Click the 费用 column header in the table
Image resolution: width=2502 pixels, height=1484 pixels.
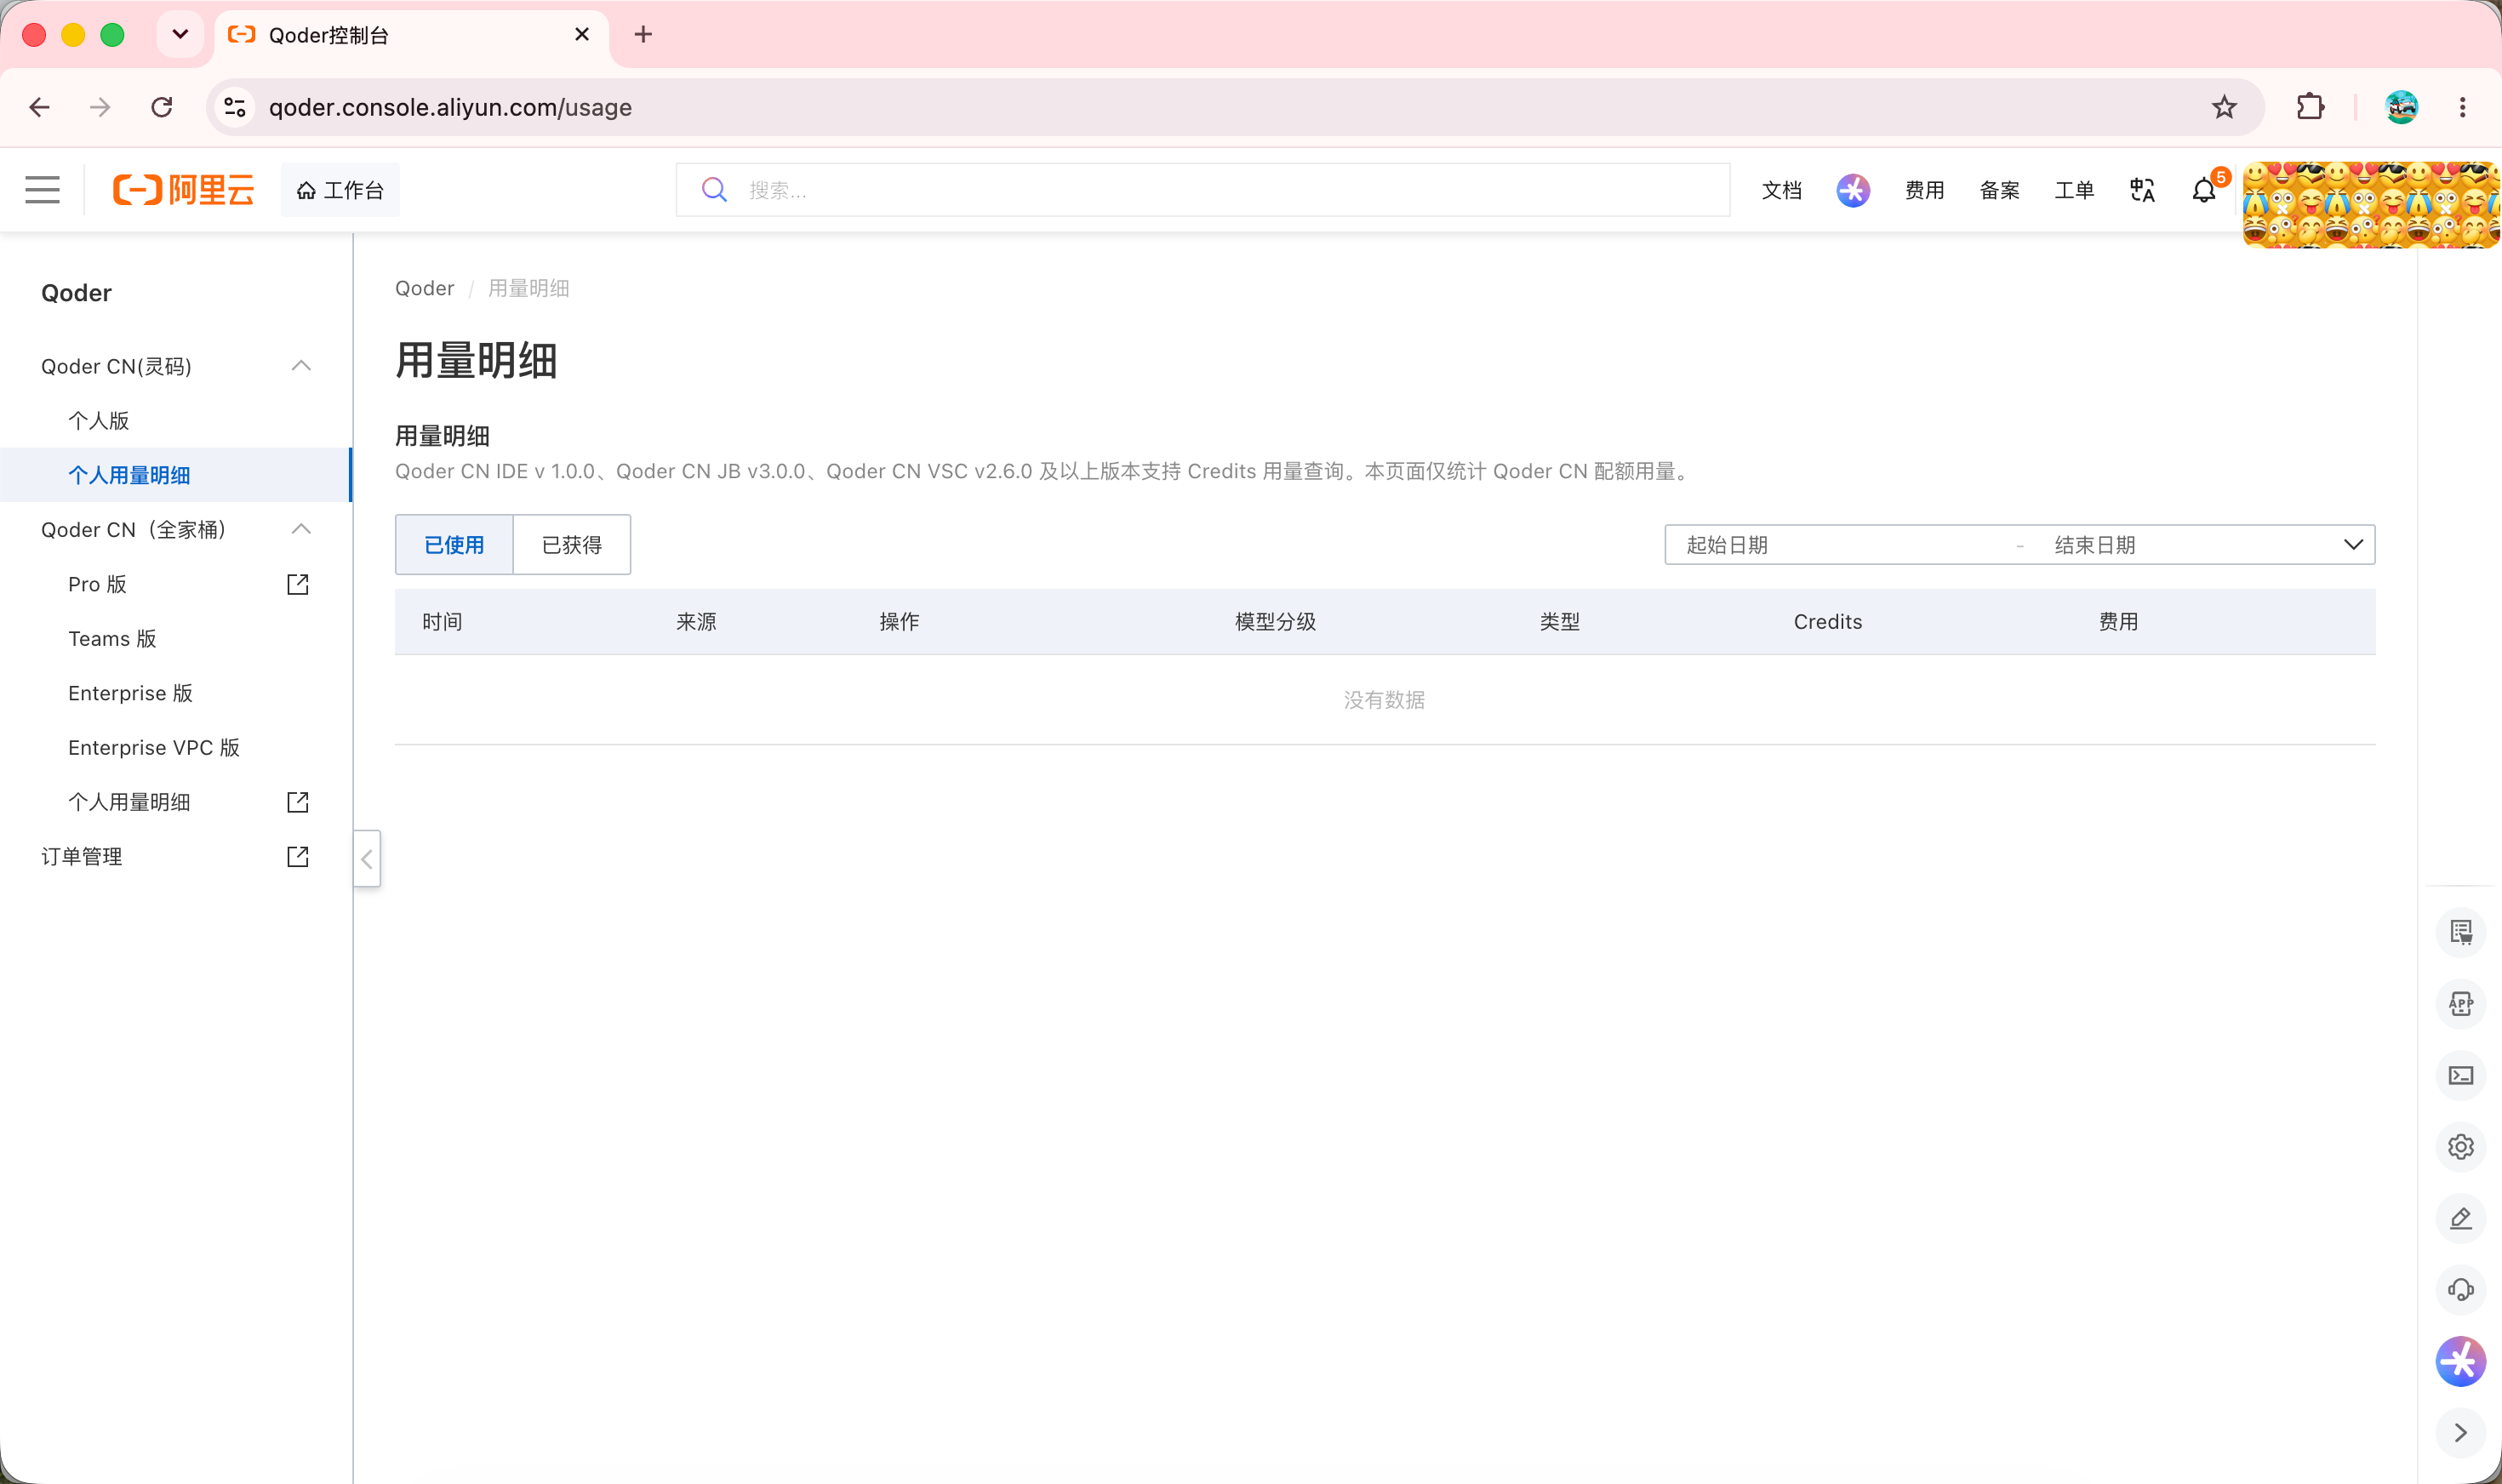(2118, 622)
